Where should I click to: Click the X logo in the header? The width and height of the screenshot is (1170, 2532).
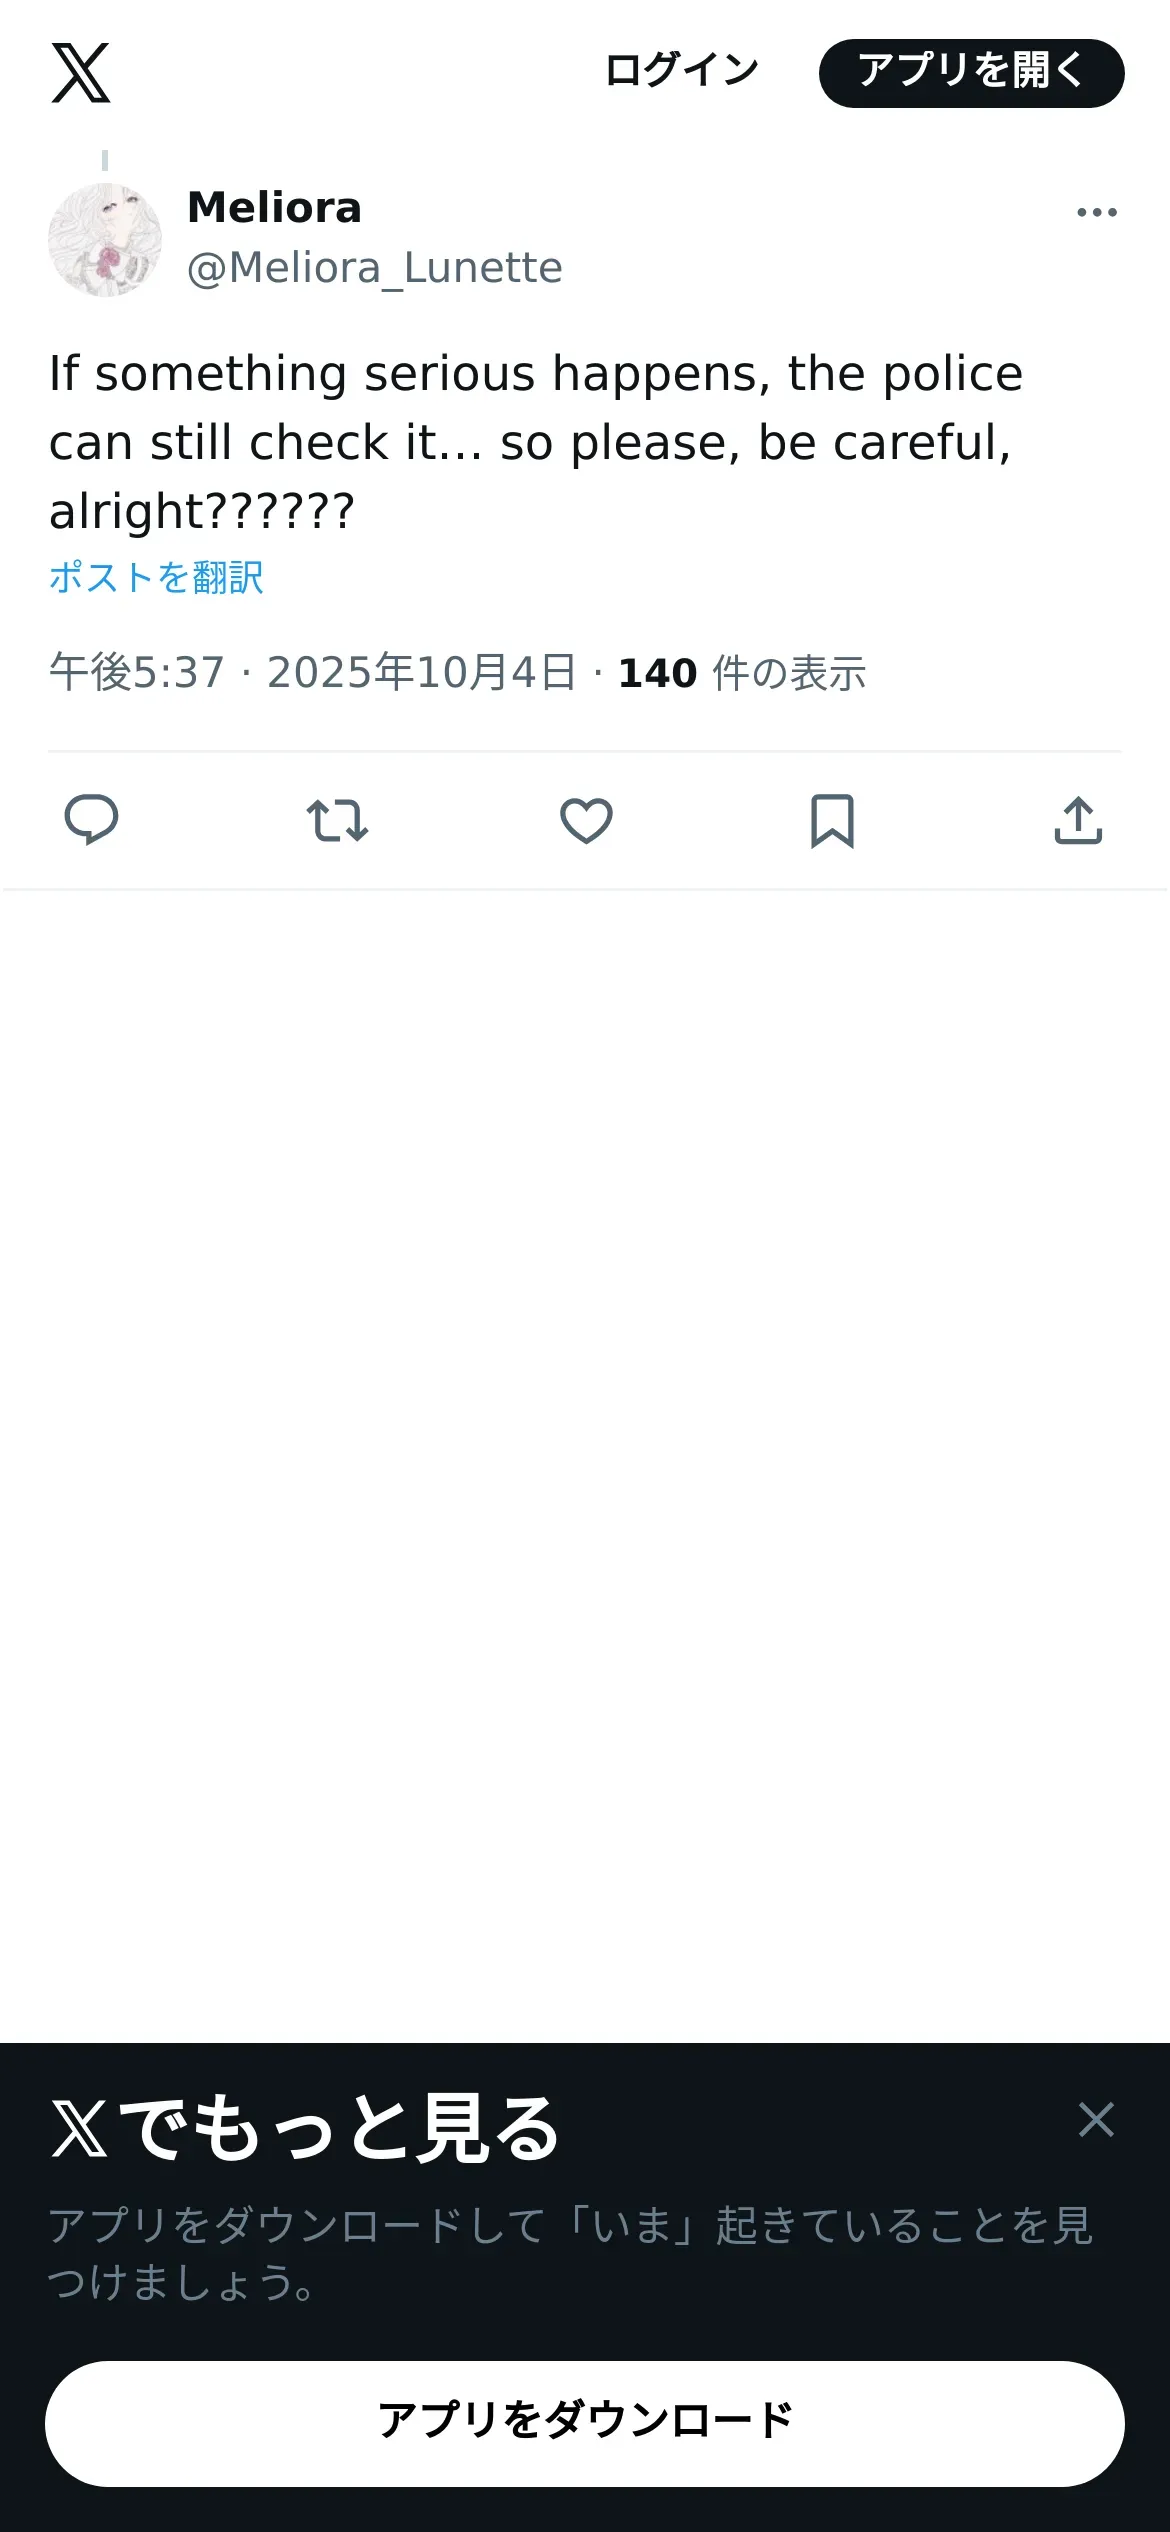81,73
